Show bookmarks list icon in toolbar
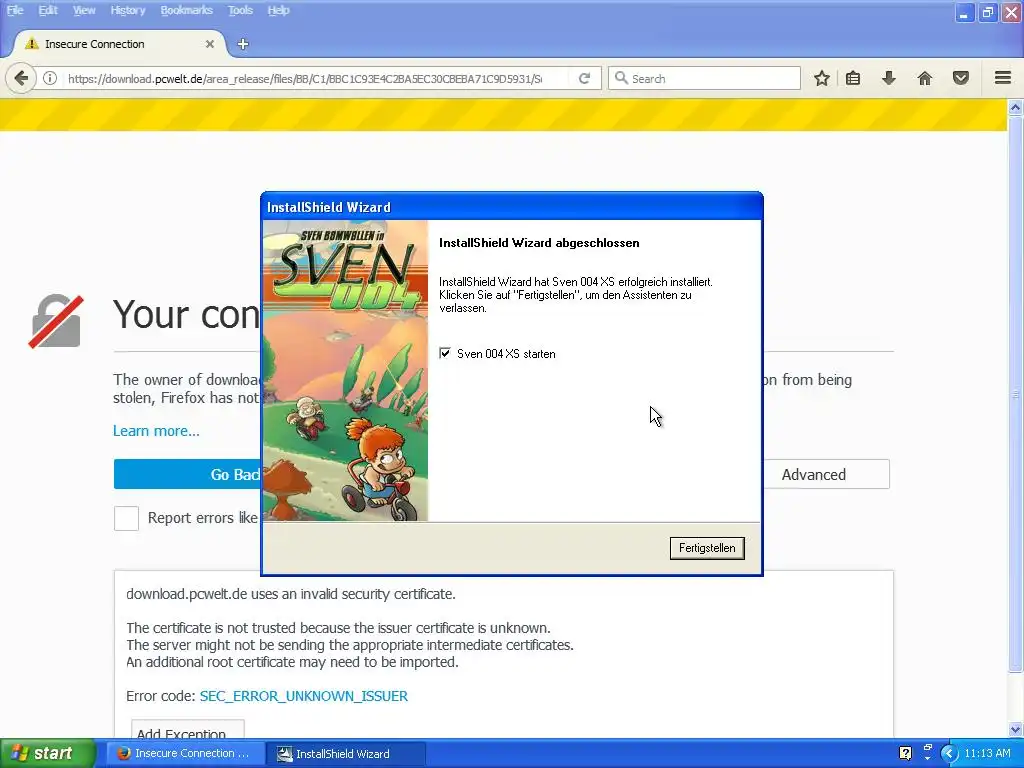 click(x=853, y=78)
